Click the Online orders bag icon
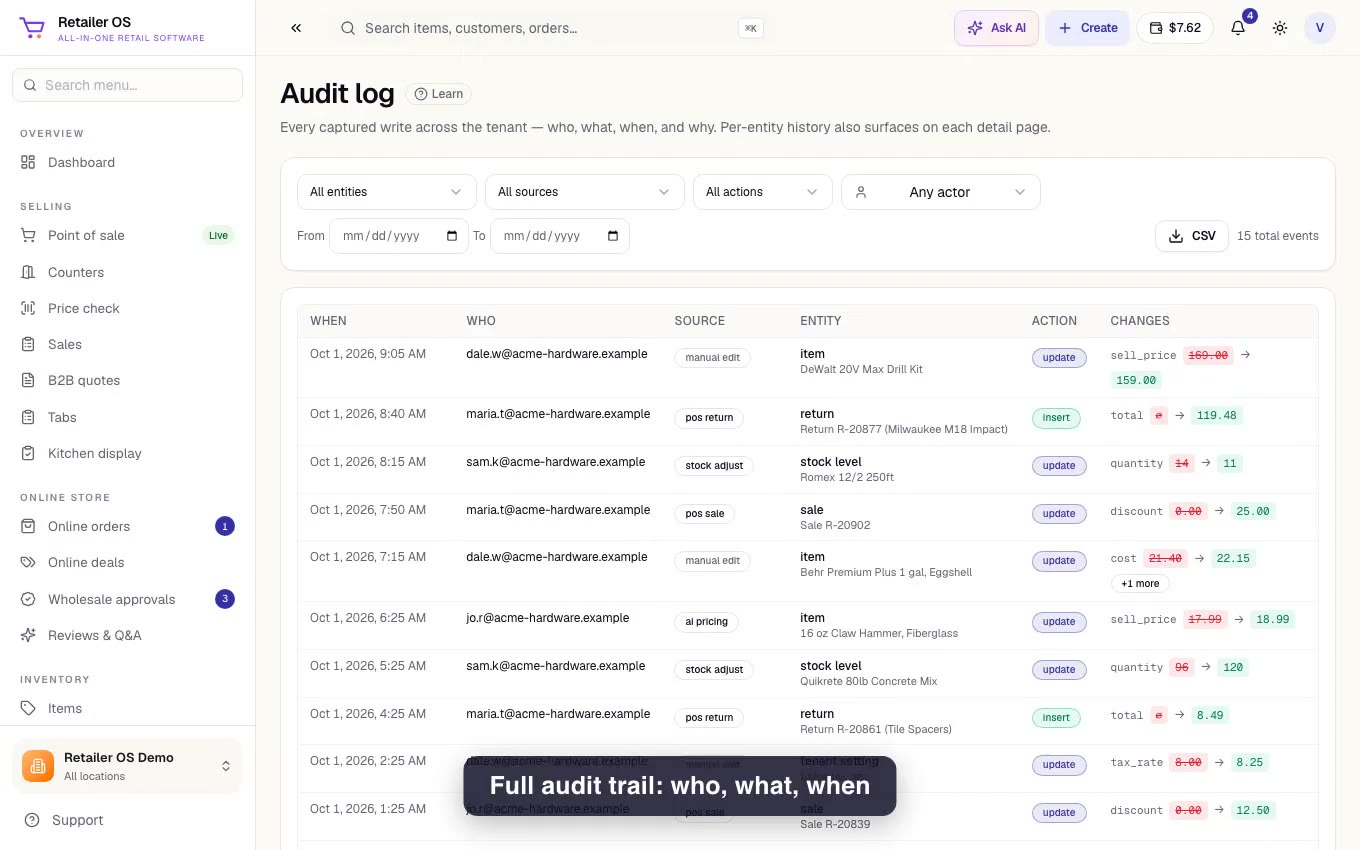 [x=28, y=526]
